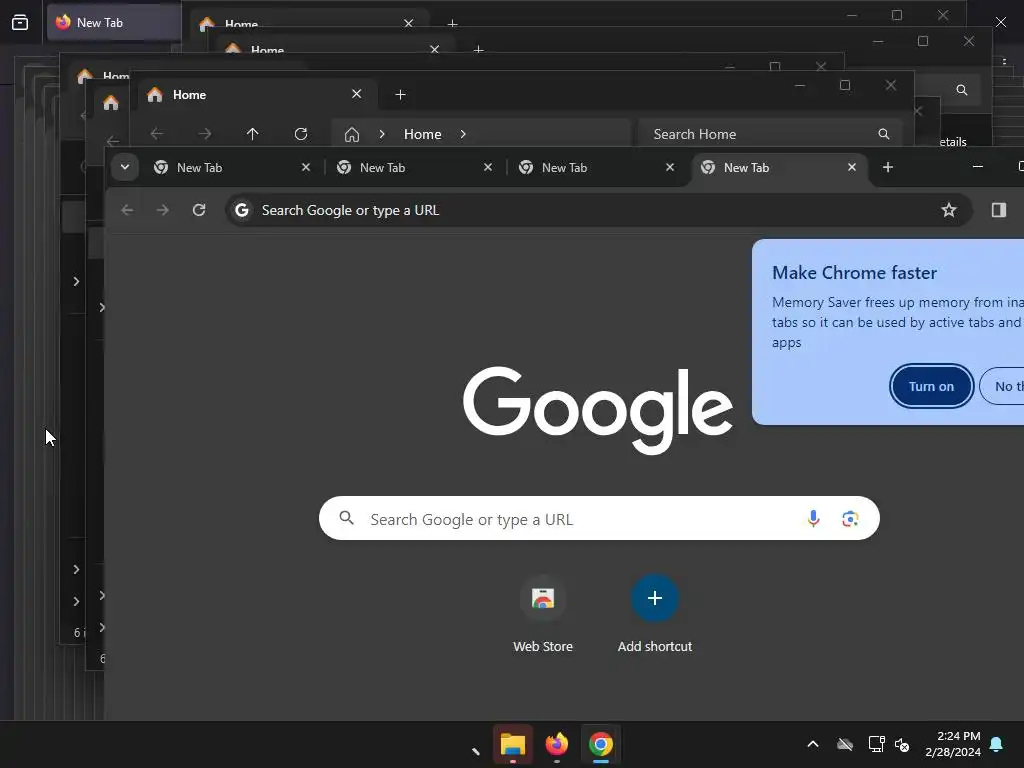Image resolution: width=1024 pixels, height=768 pixels.
Task: Open the taskbar clock and date
Action: [953, 744]
